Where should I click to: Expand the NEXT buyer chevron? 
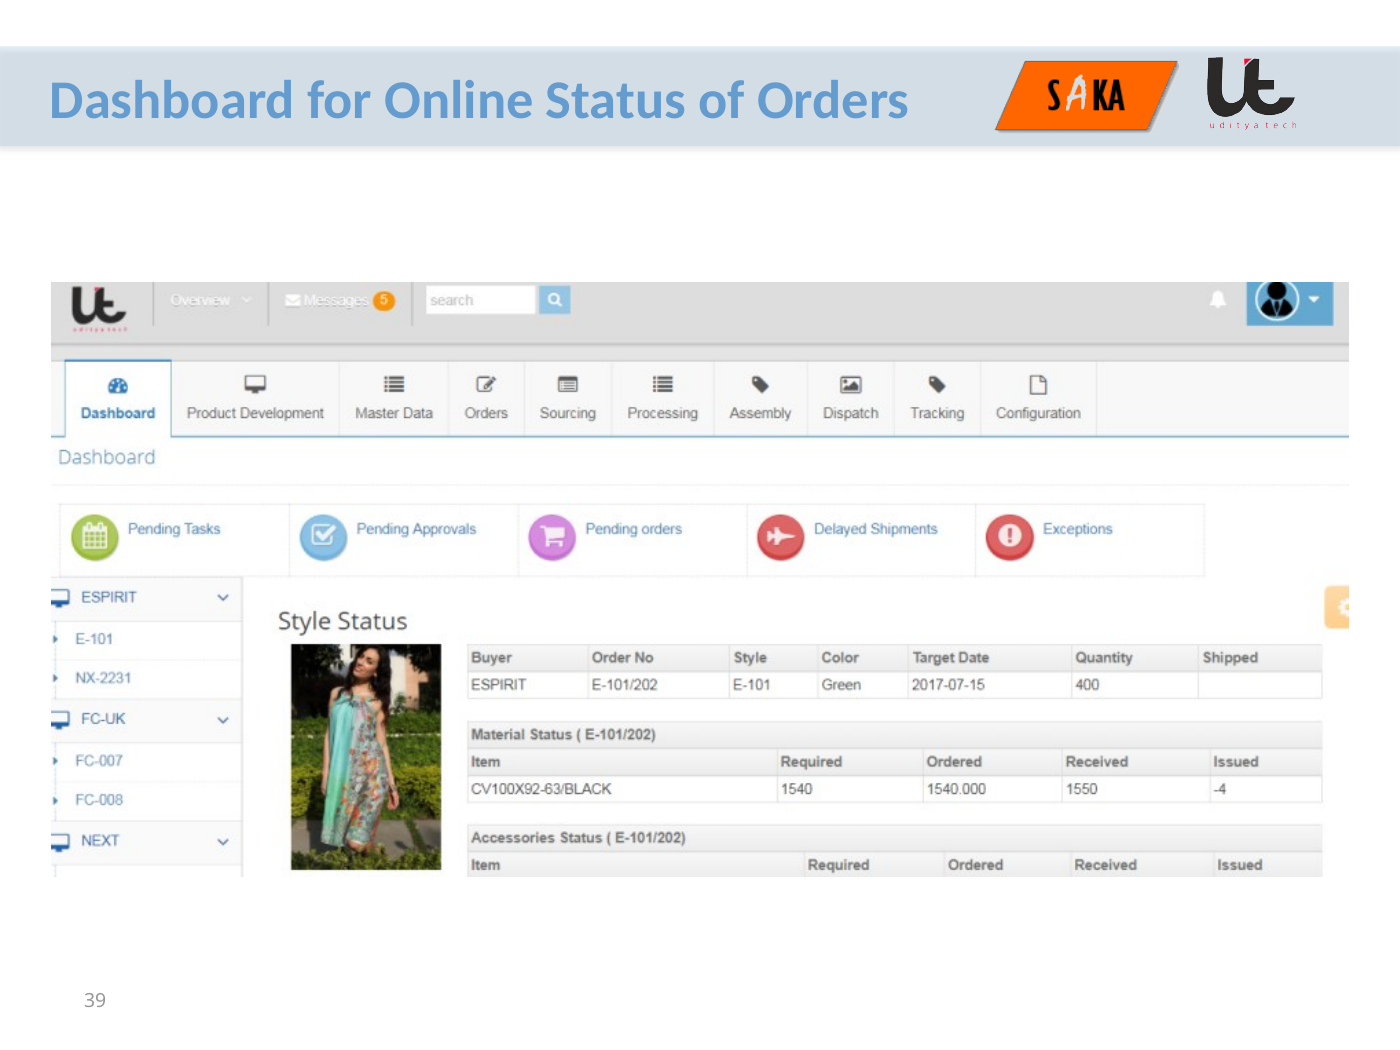[223, 842]
